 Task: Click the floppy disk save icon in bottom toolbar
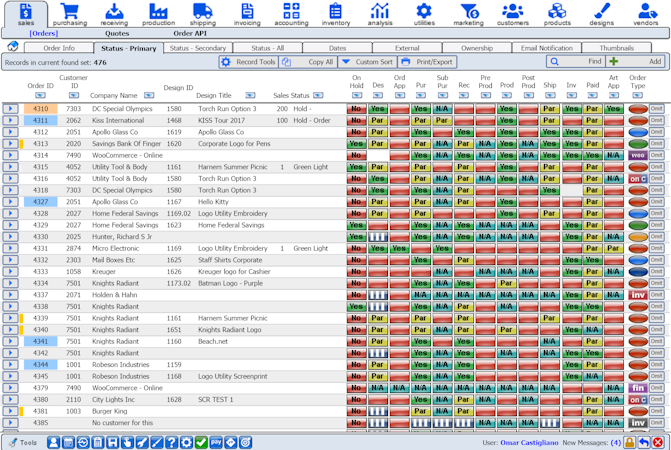[113, 442]
